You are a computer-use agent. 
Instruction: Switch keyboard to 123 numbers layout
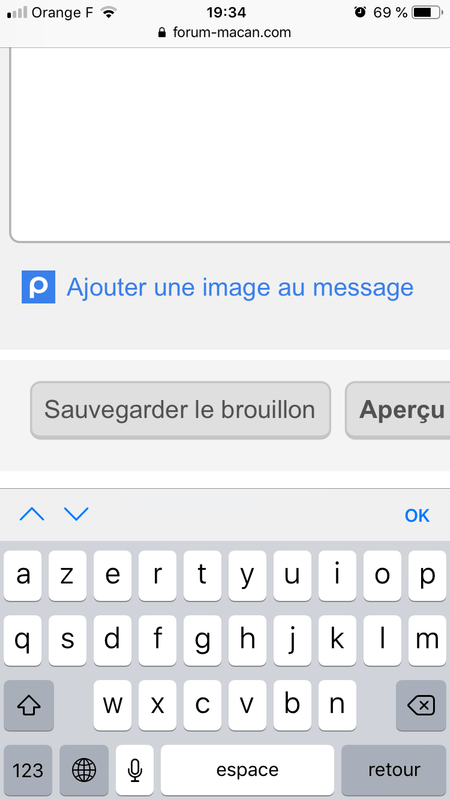tap(28, 769)
